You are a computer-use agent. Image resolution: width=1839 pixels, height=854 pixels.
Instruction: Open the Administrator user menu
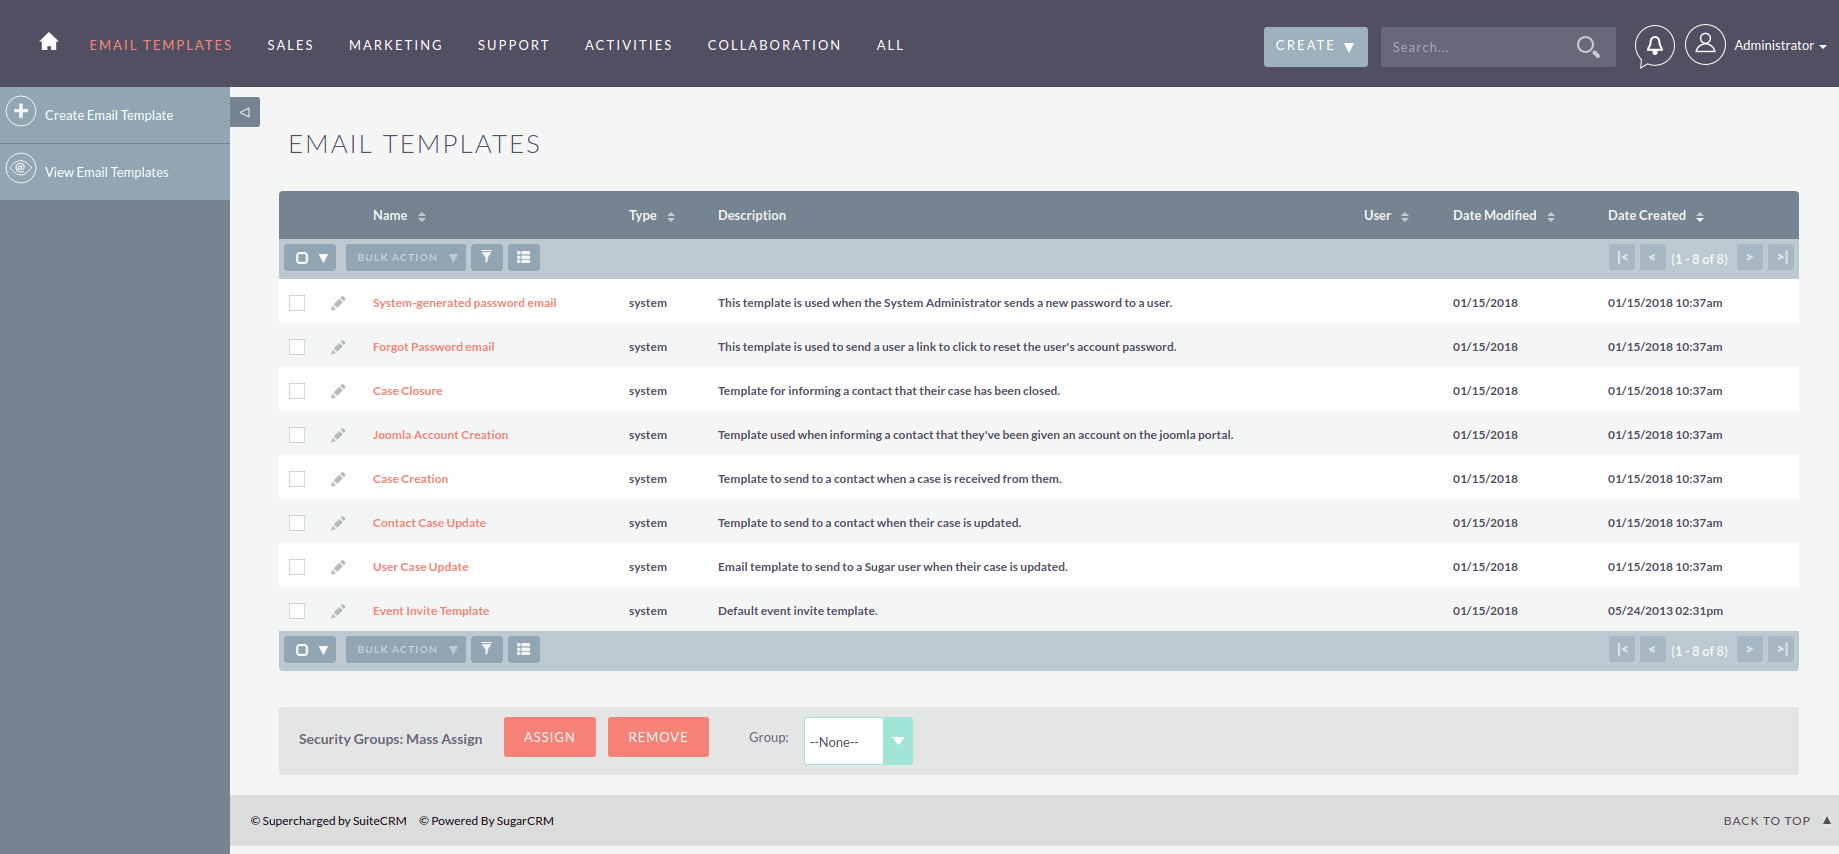[x=1780, y=46]
